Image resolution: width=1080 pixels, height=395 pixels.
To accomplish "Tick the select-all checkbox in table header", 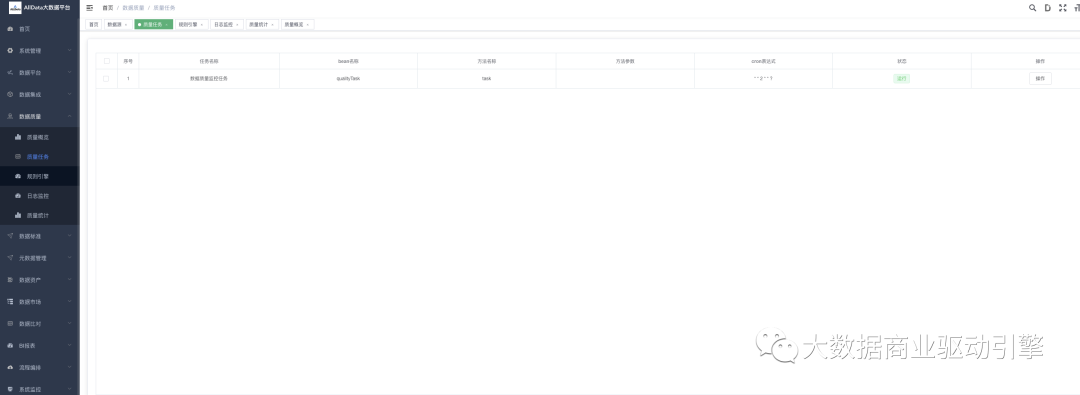I will (x=106, y=61).
